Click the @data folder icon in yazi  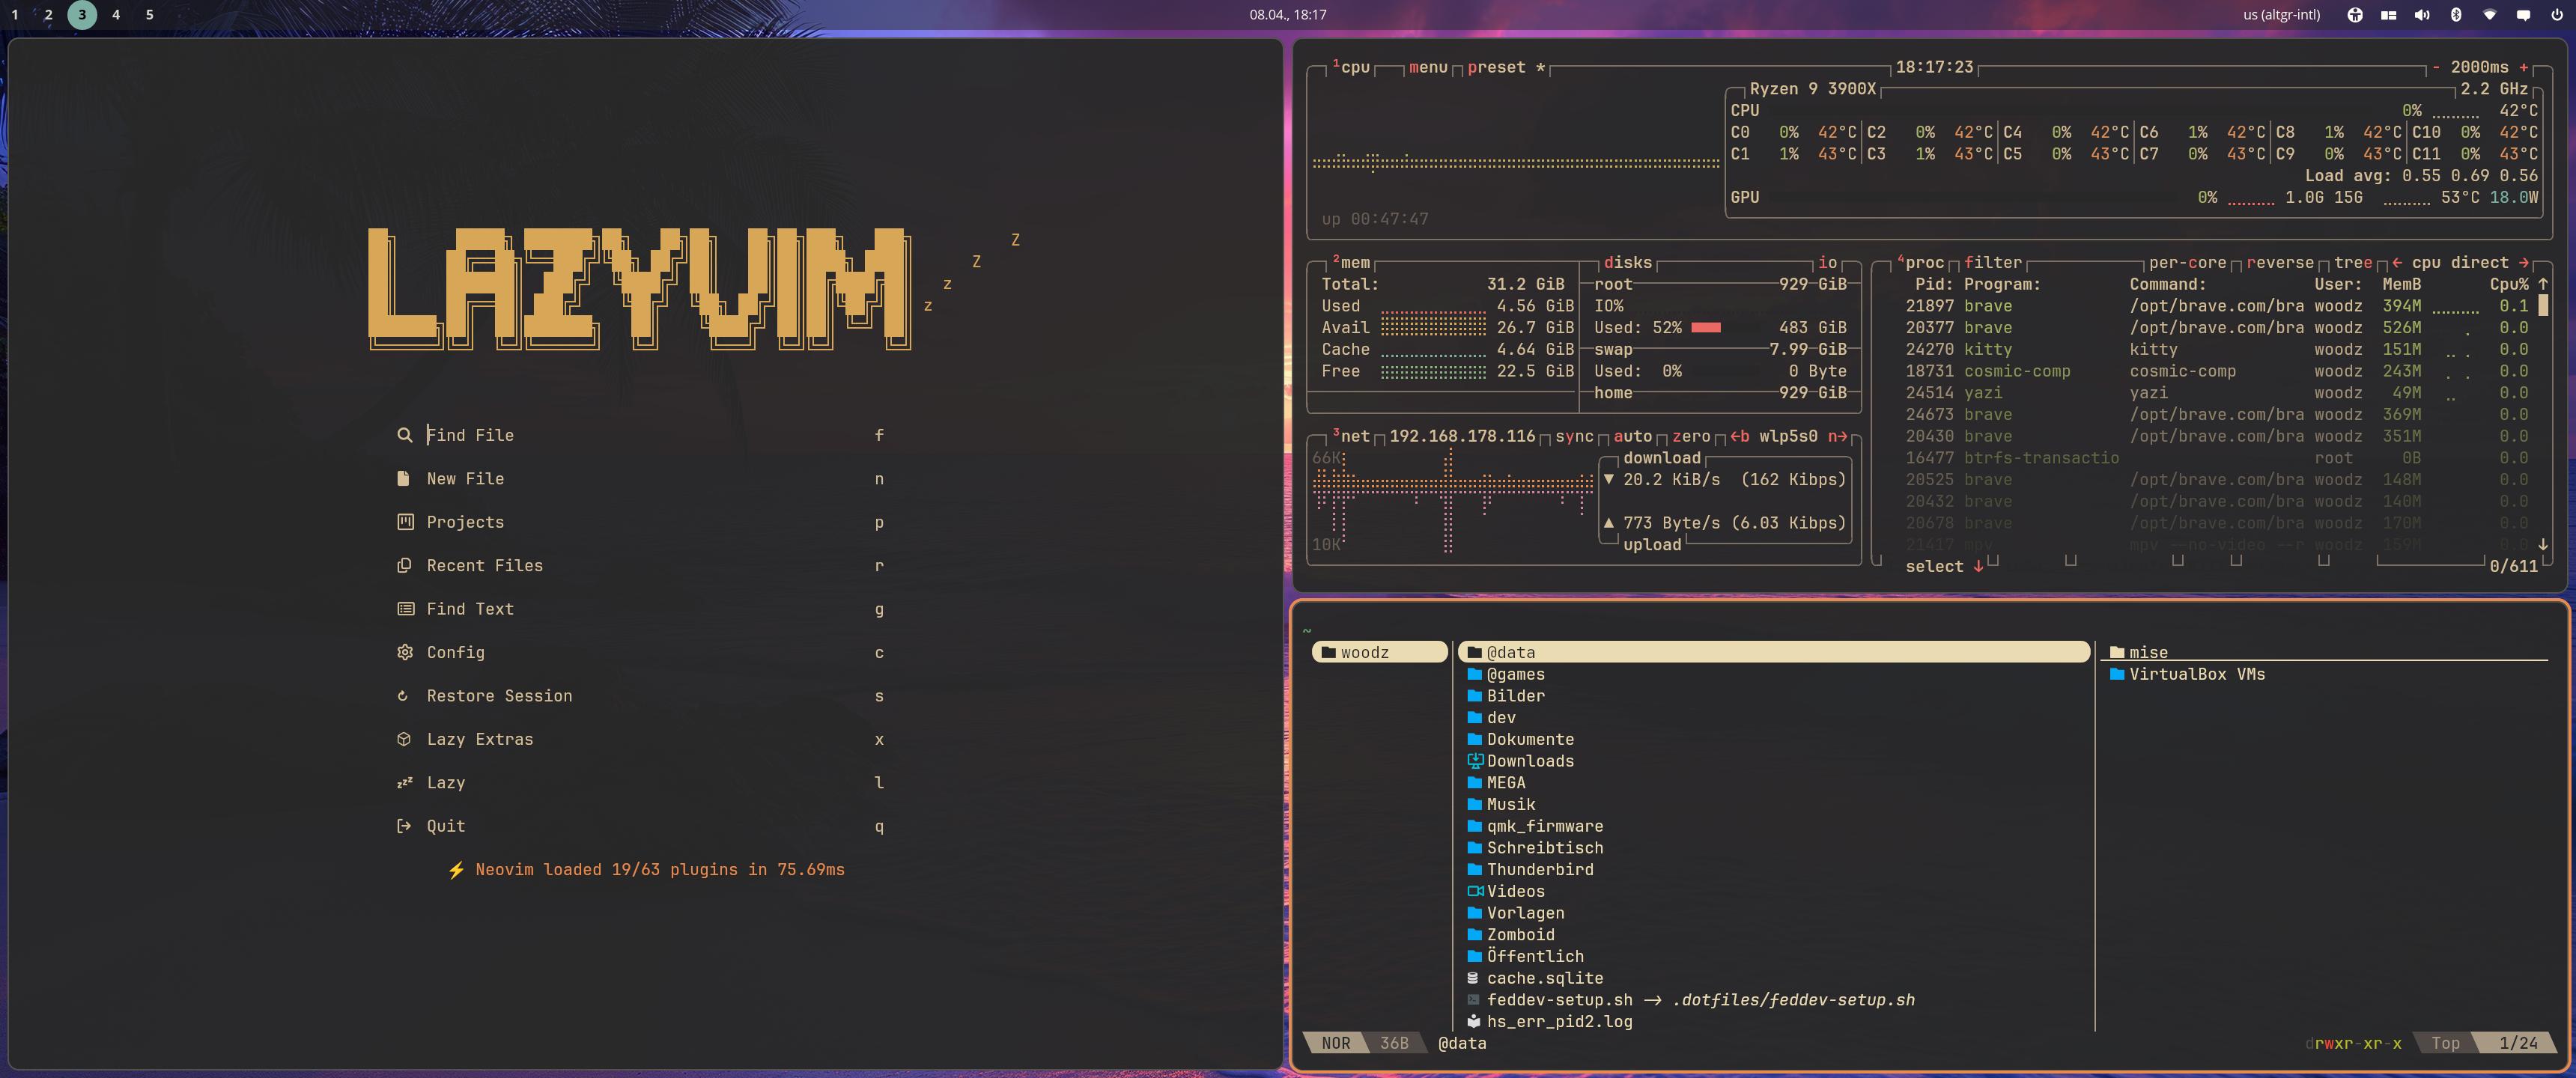pyautogui.click(x=1474, y=652)
